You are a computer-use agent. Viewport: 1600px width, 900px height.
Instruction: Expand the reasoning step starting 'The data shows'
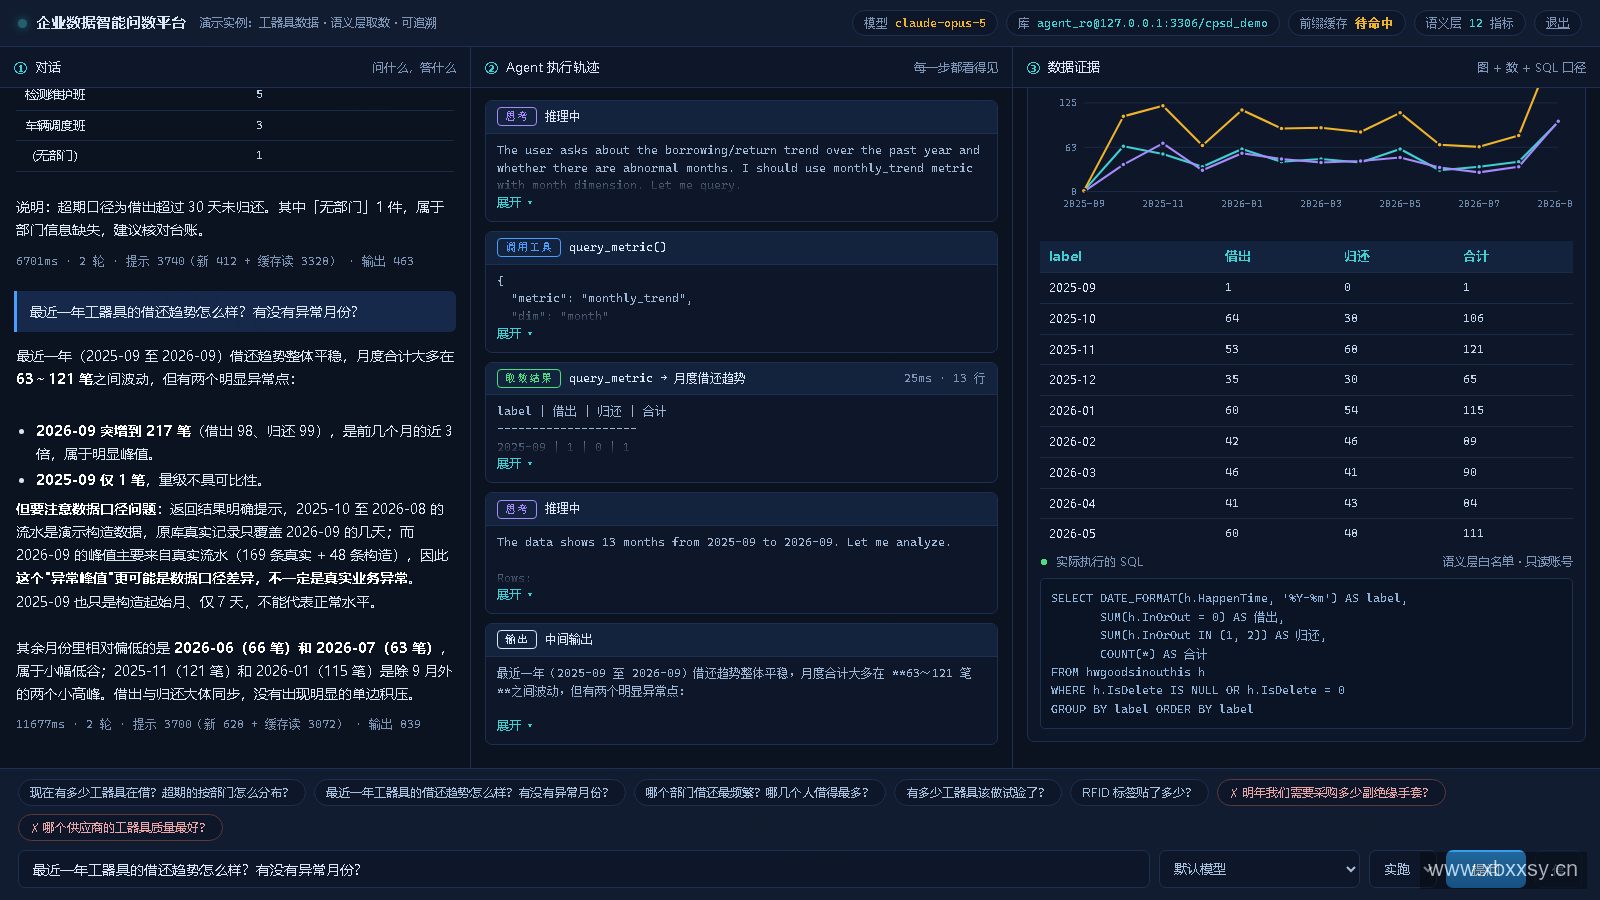[x=514, y=594]
